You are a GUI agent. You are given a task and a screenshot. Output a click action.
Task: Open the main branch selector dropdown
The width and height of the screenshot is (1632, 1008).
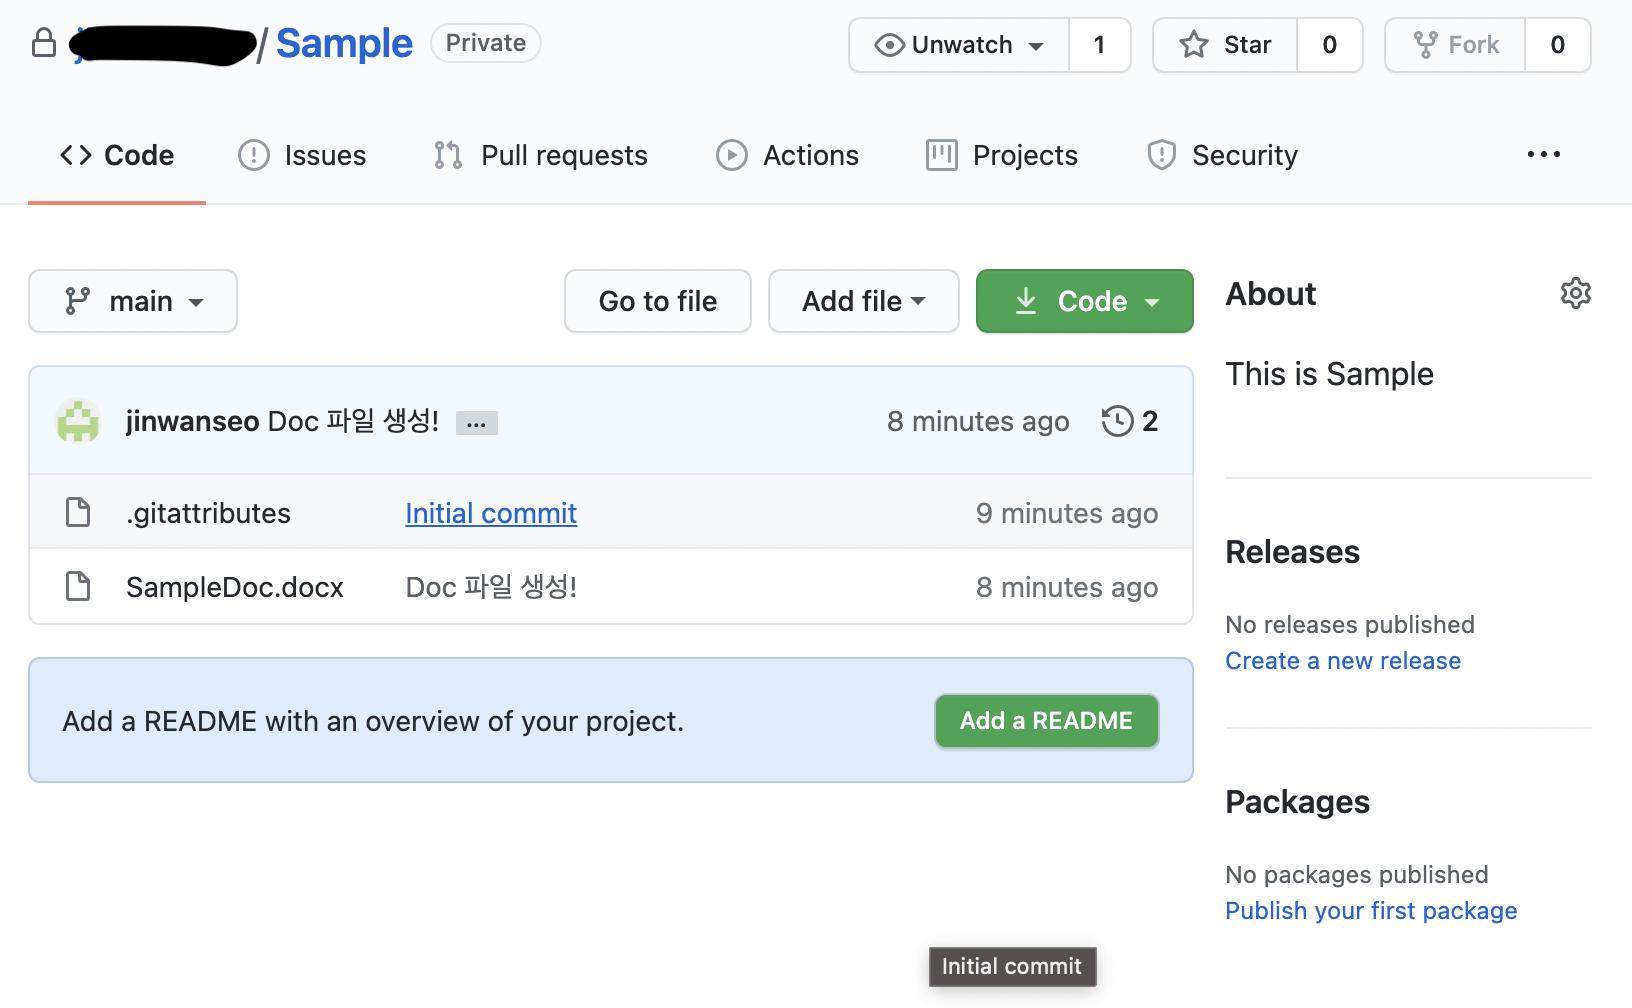pos(133,301)
